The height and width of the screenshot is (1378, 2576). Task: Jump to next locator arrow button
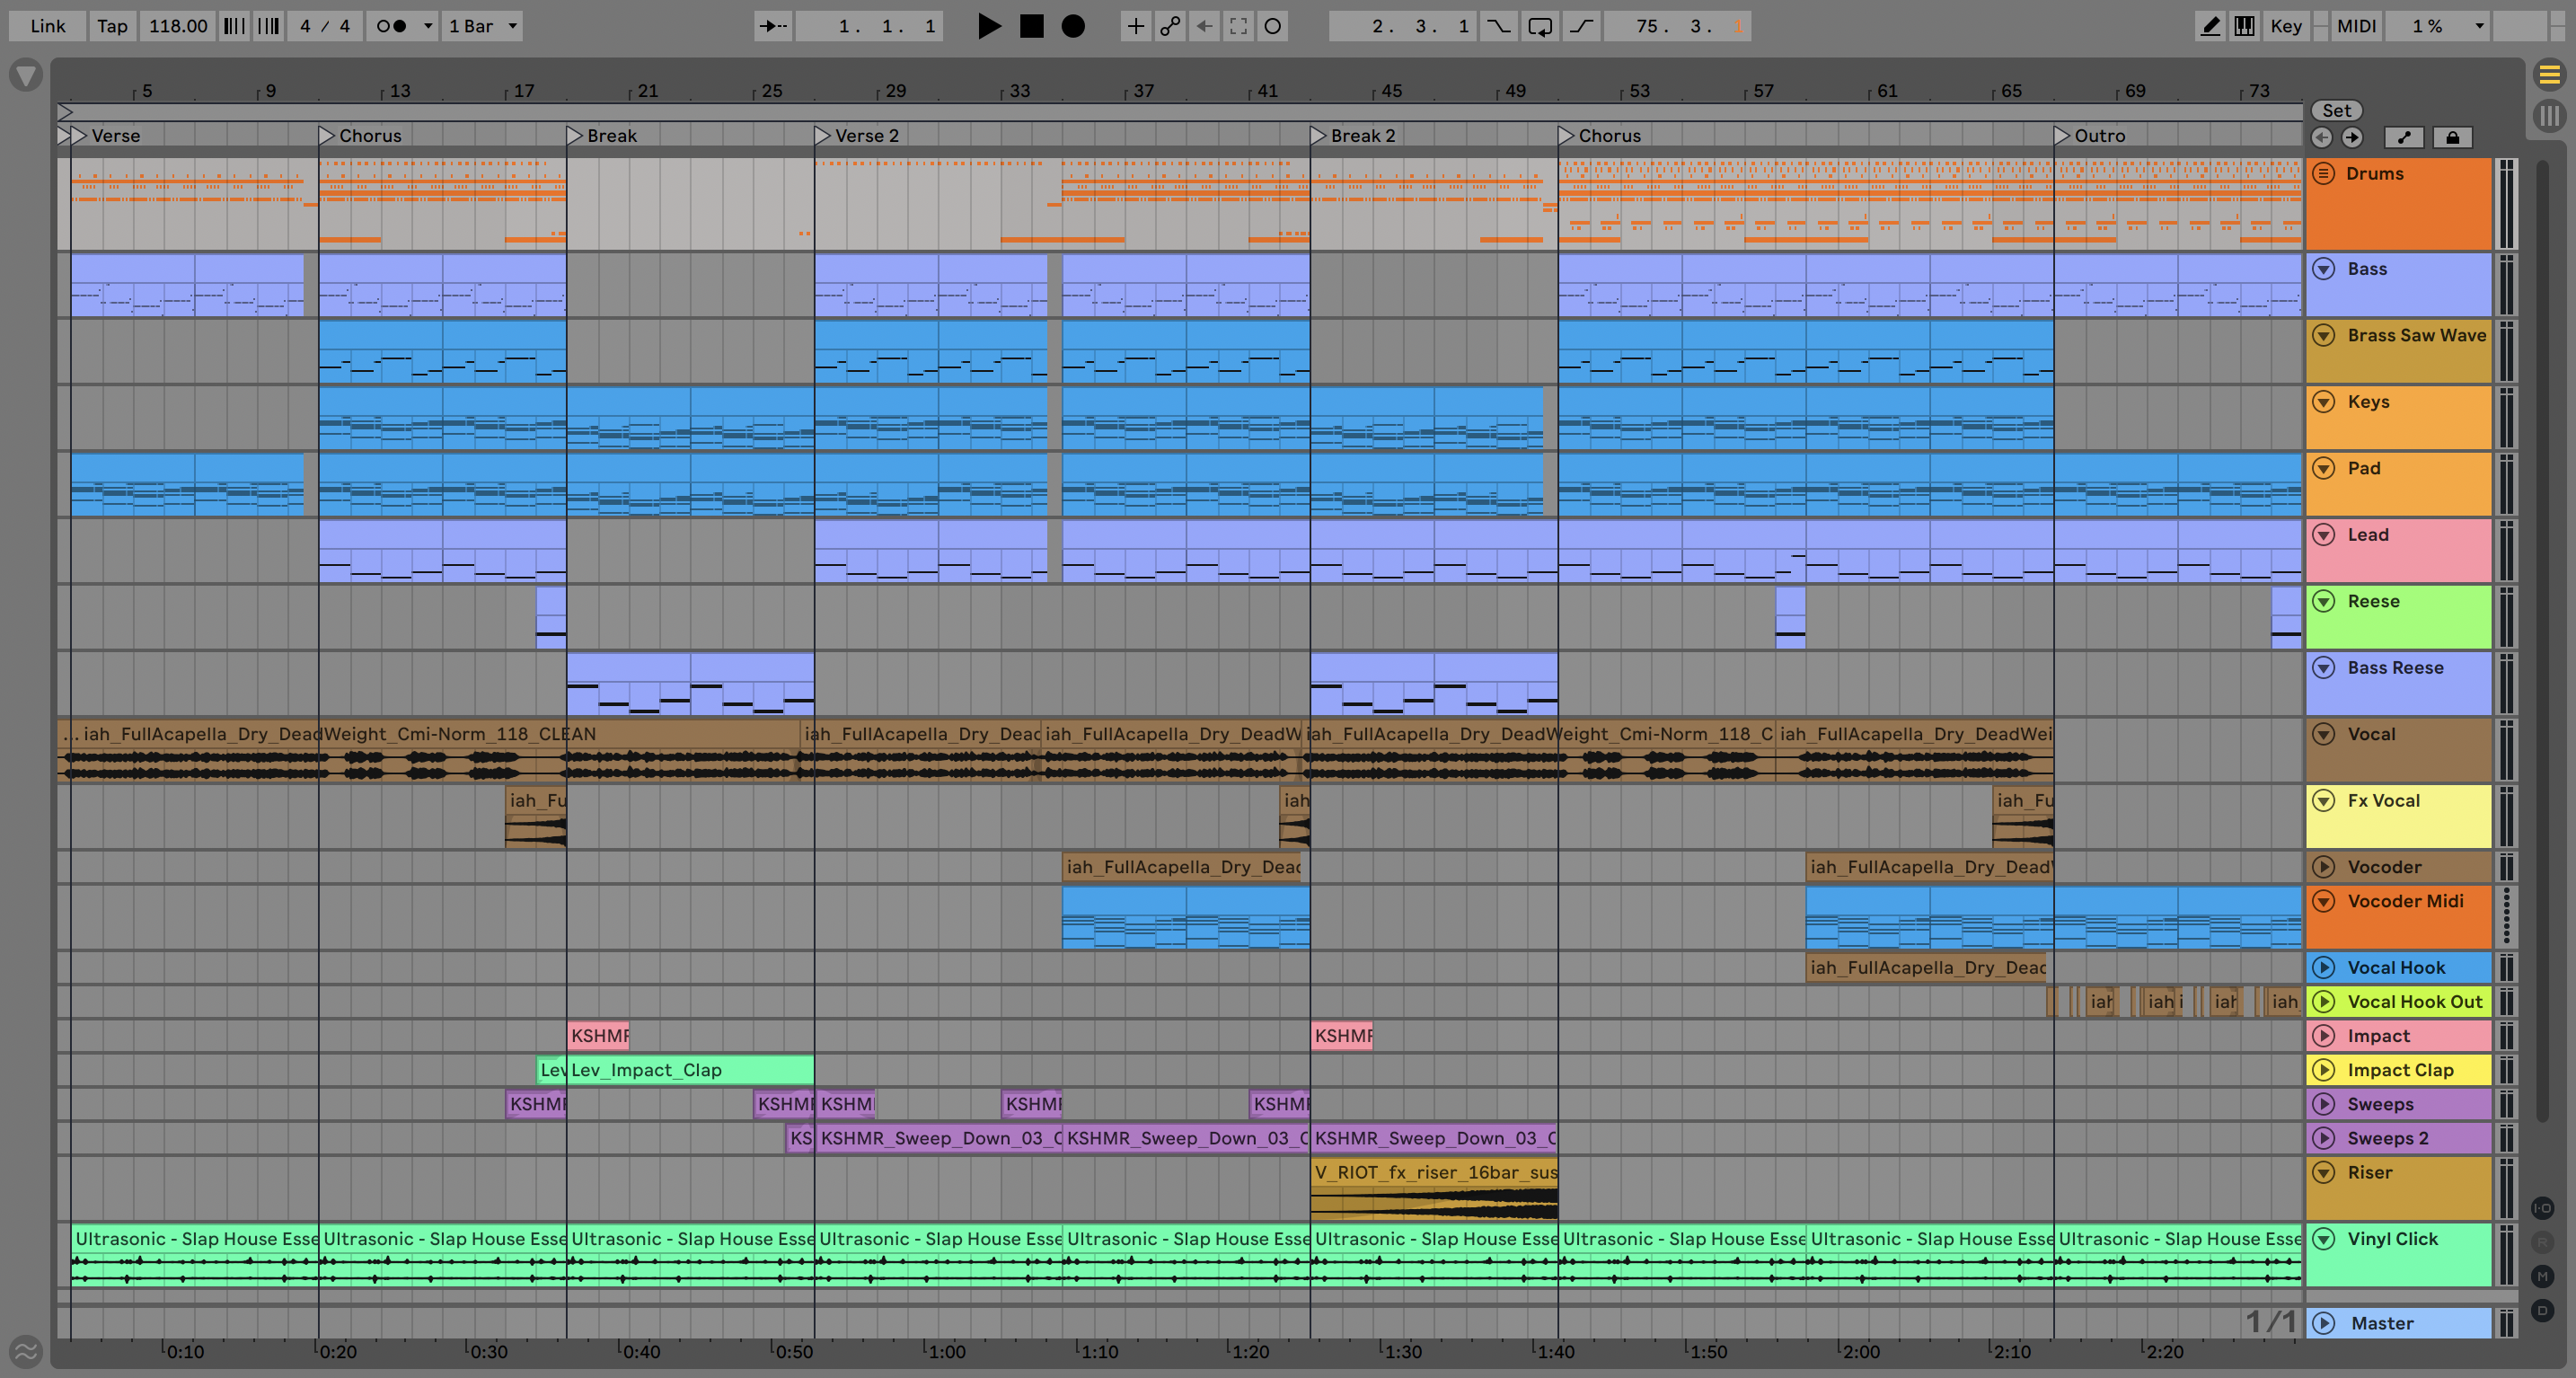click(2352, 138)
